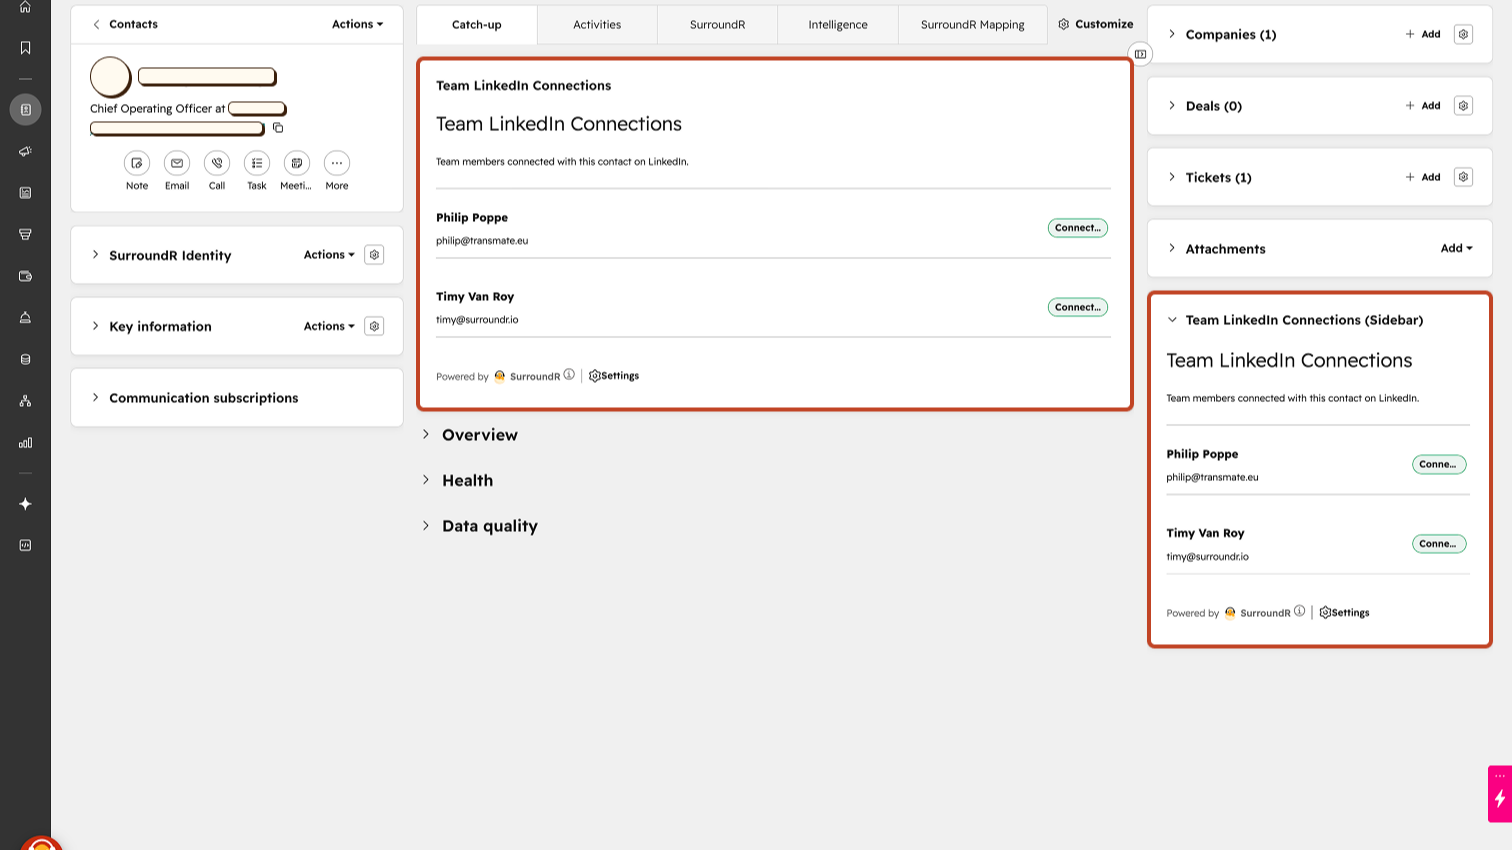The height and width of the screenshot is (850, 1512).
Task: Open the Home icon in the left navigation
Action: tap(25, 7)
